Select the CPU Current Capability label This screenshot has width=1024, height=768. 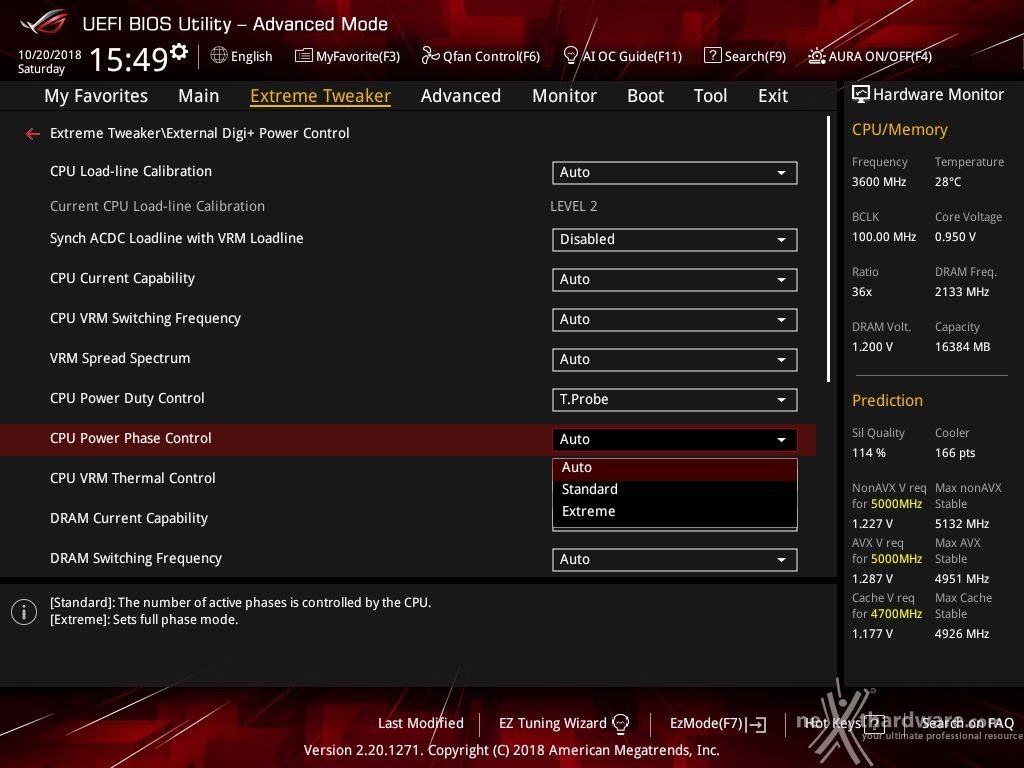click(x=122, y=278)
